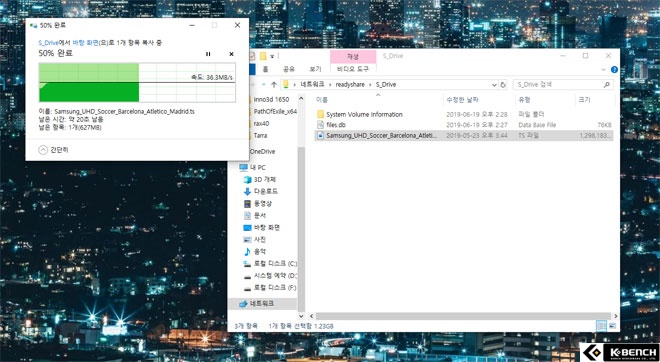
Task: Expand the ribbon with the chevron
Action: (x=603, y=69)
